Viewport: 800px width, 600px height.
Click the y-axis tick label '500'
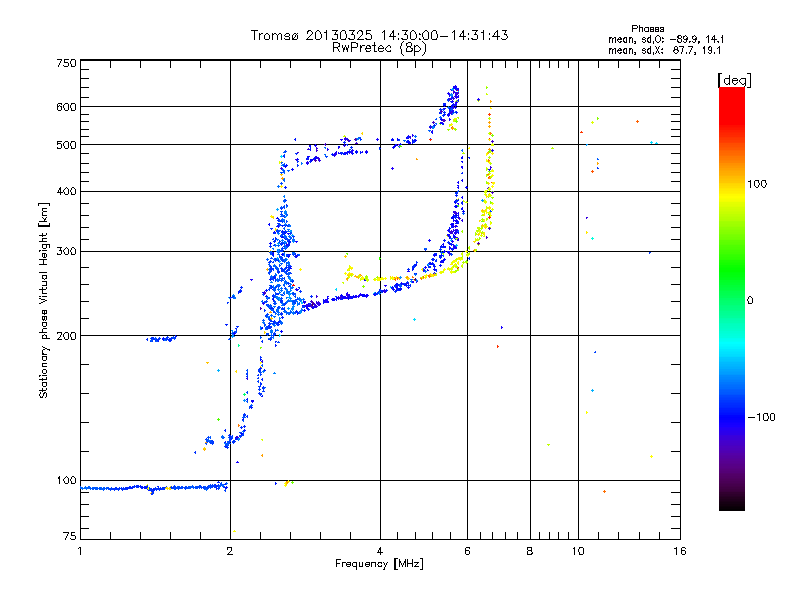[66, 145]
